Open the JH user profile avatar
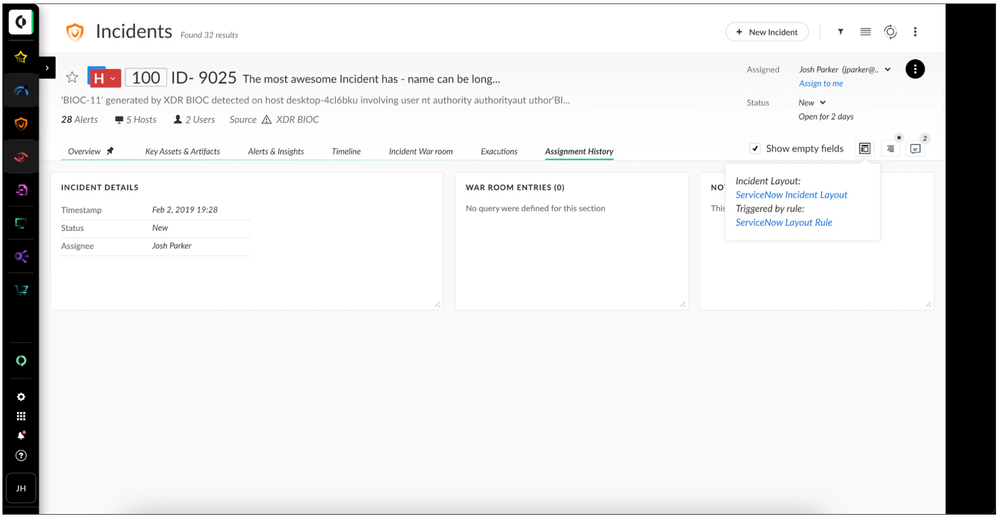 21,488
